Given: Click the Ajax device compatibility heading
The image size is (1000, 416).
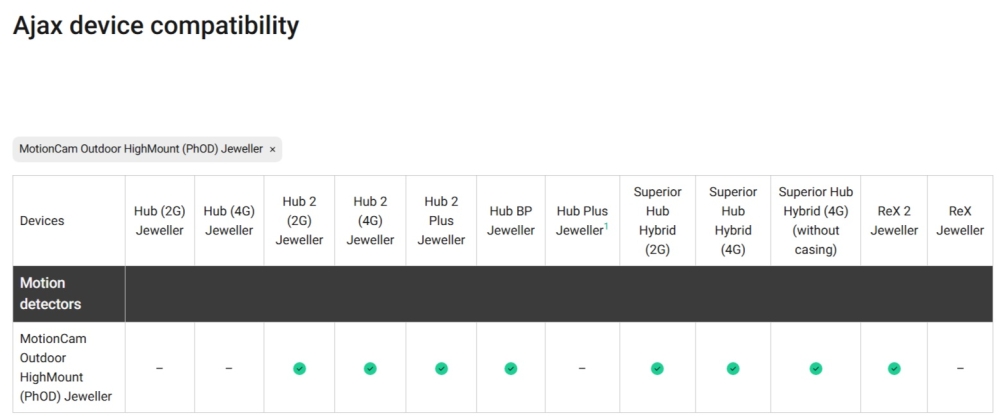Looking at the screenshot, I should coord(156,26).
